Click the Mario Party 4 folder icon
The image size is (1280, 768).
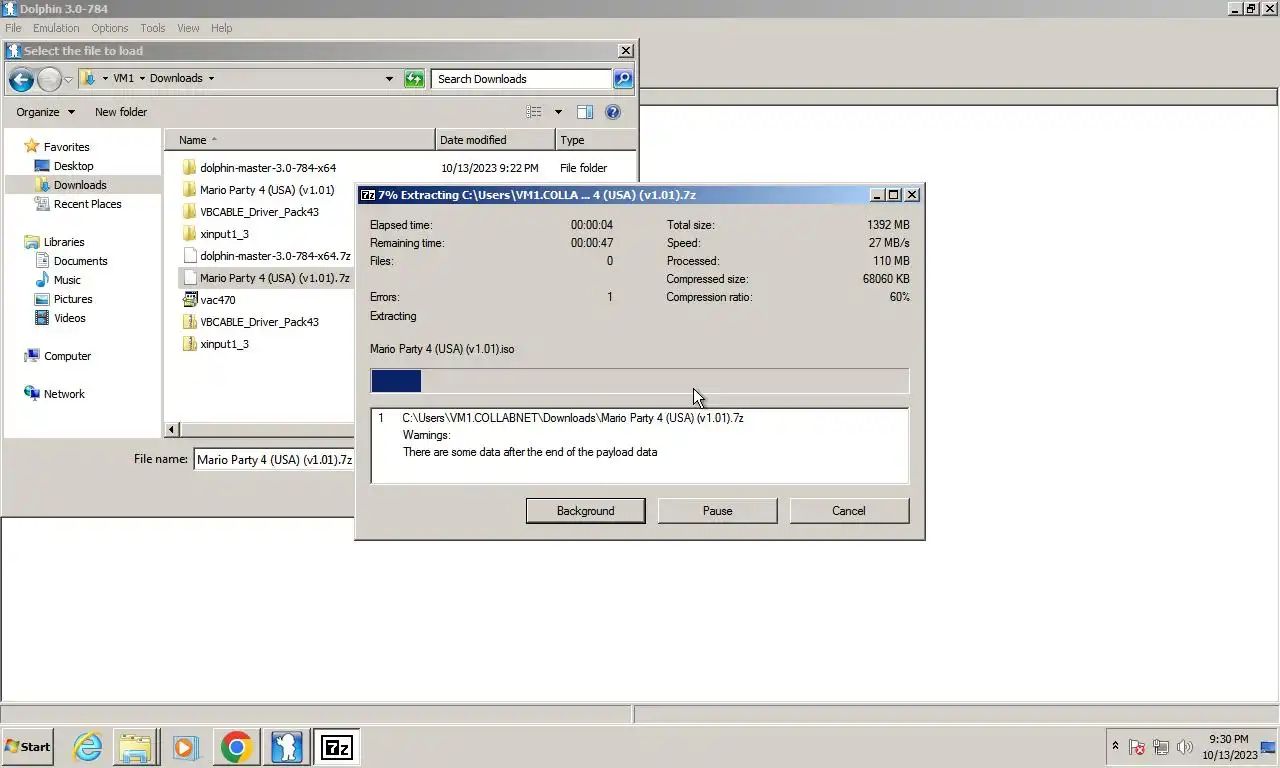(189, 190)
